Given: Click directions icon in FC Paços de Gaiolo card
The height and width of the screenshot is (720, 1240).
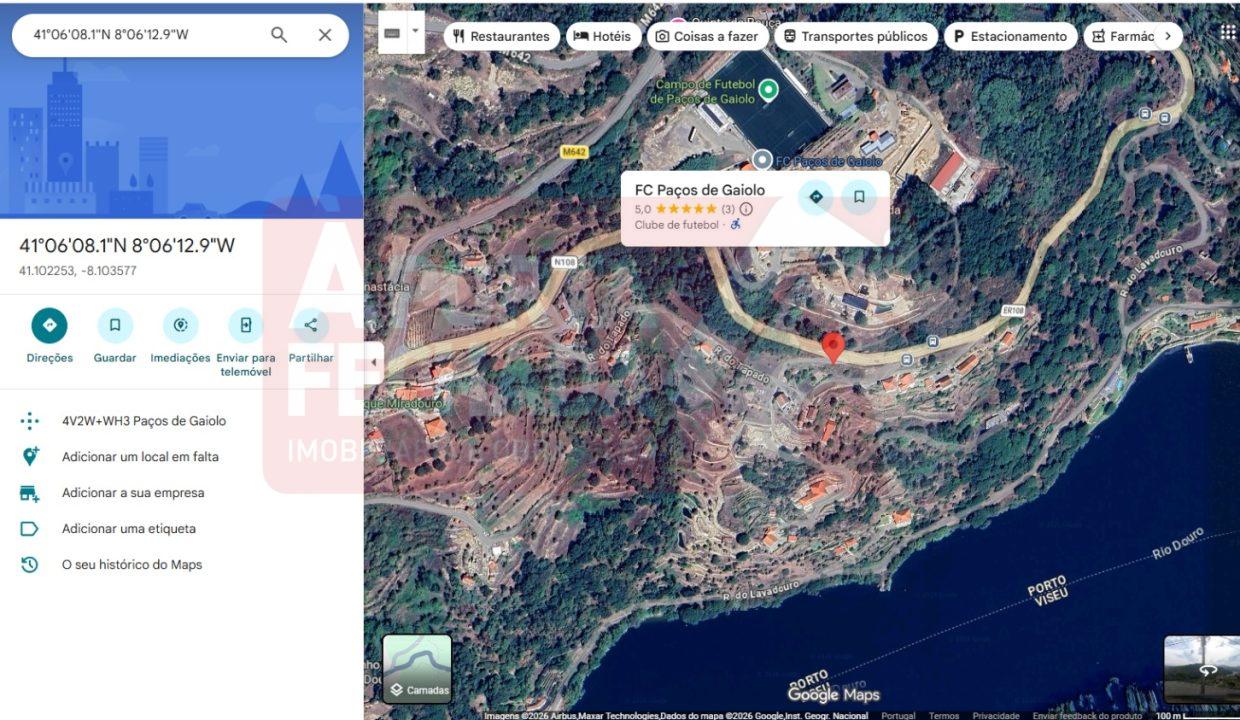Looking at the screenshot, I should [x=816, y=197].
